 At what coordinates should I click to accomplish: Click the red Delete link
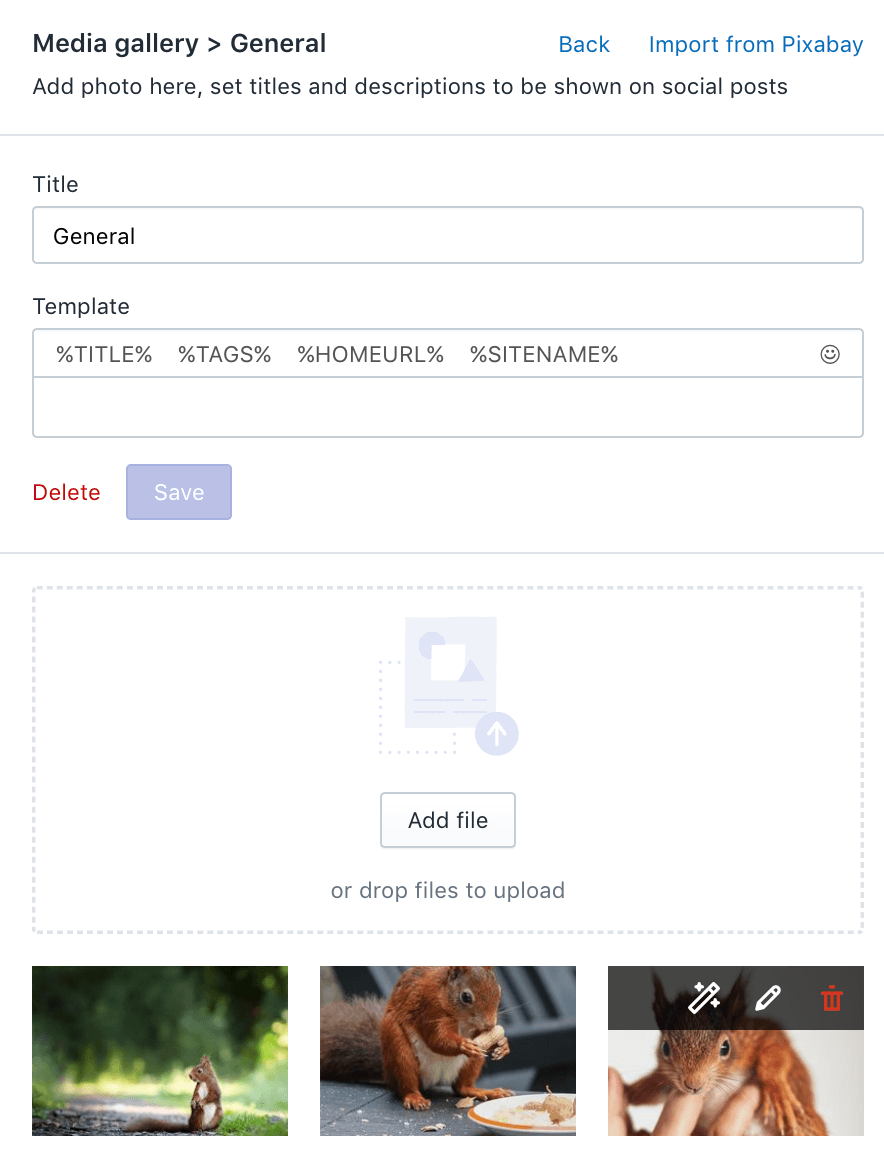66,492
